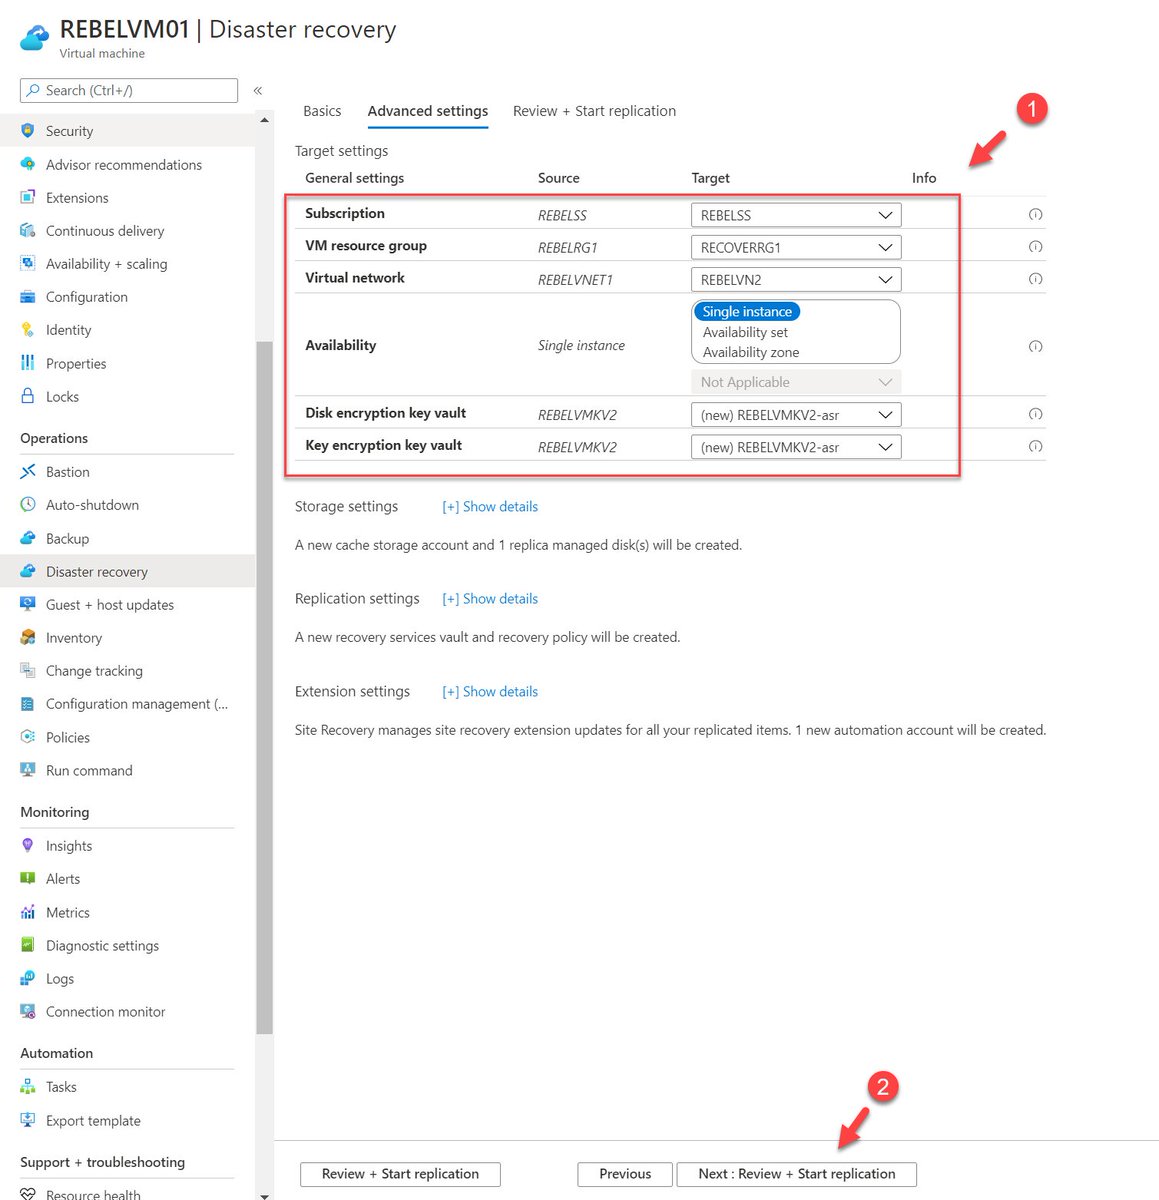Switch to the Basics tab

pyautogui.click(x=322, y=111)
